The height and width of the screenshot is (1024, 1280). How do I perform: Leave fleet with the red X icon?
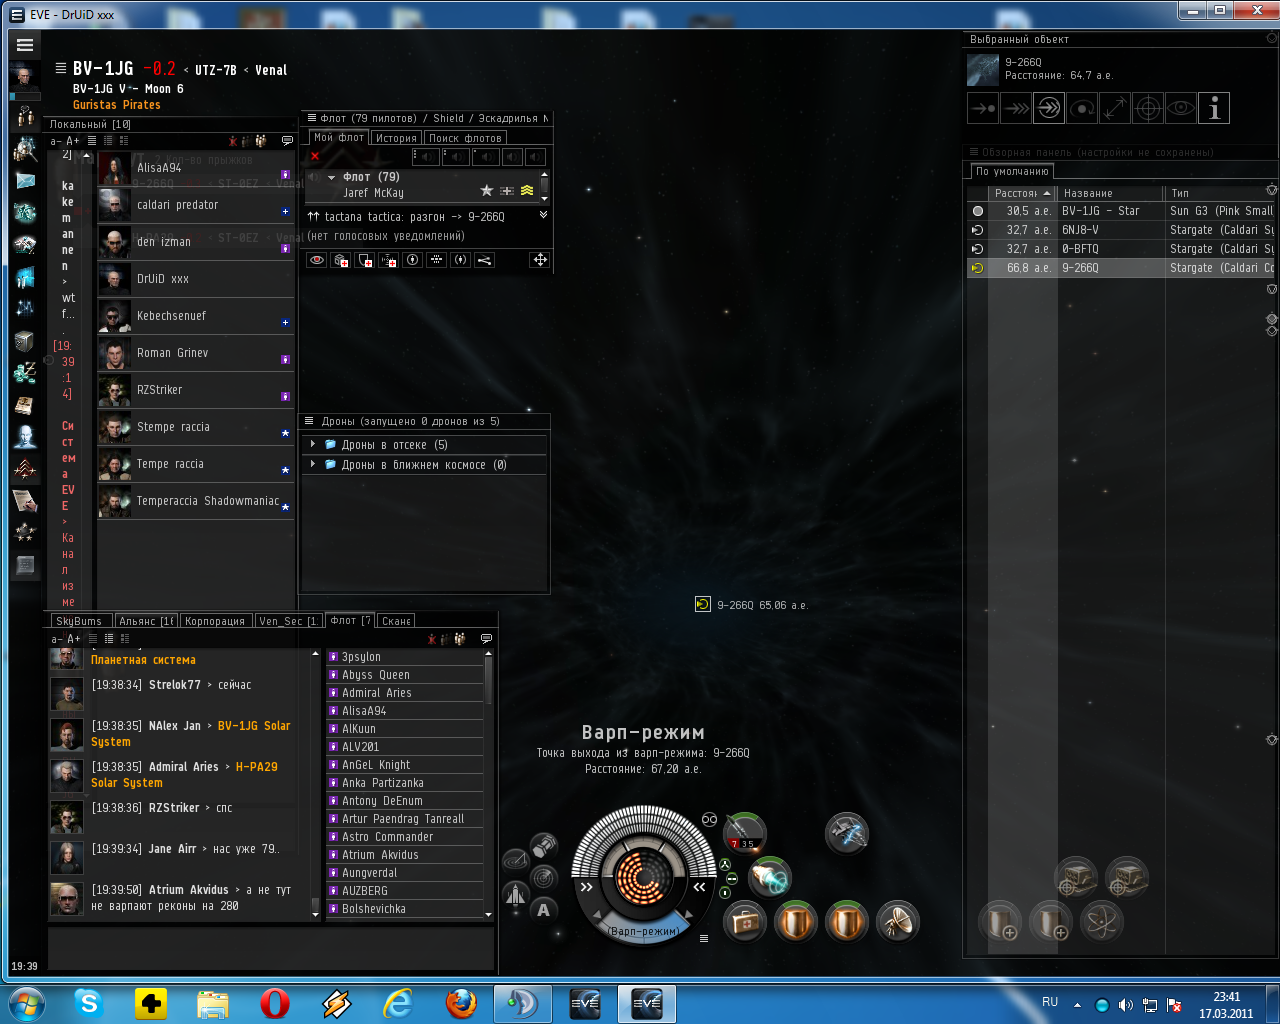[x=315, y=156]
